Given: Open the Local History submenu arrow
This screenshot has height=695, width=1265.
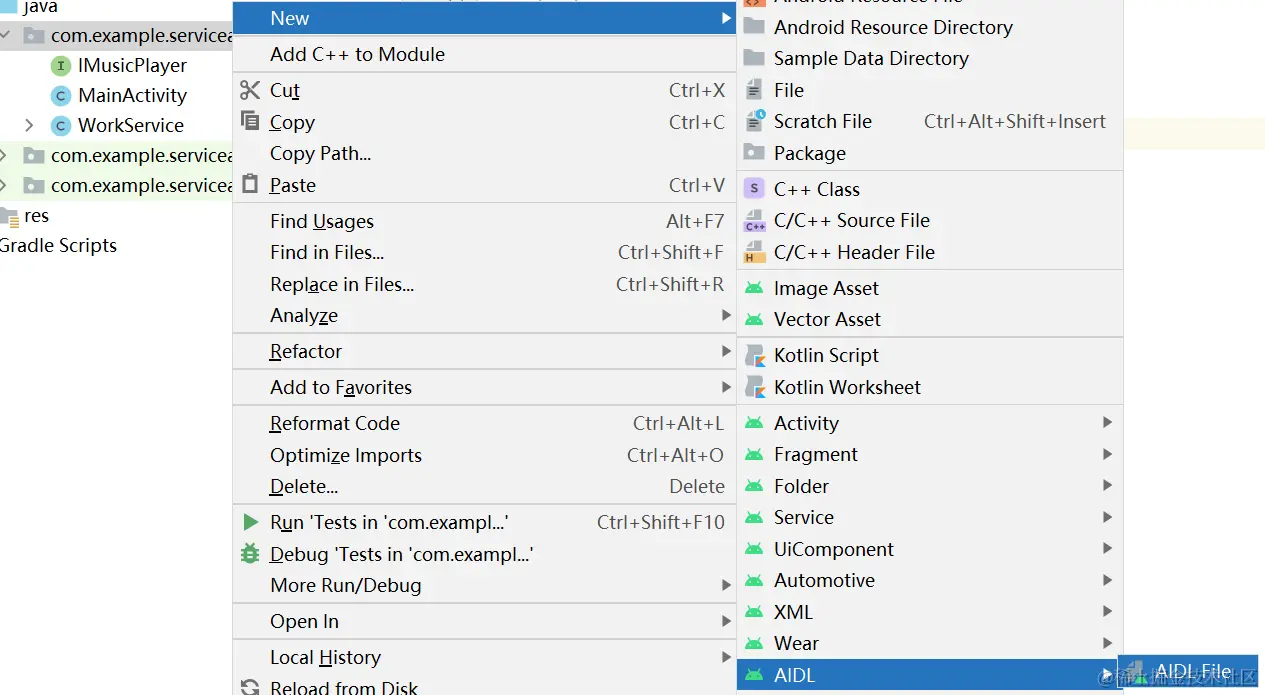Looking at the screenshot, I should (x=726, y=657).
